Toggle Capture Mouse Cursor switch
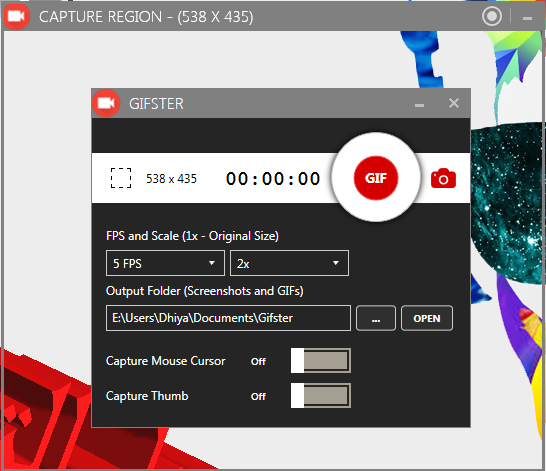 [x=321, y=361]
